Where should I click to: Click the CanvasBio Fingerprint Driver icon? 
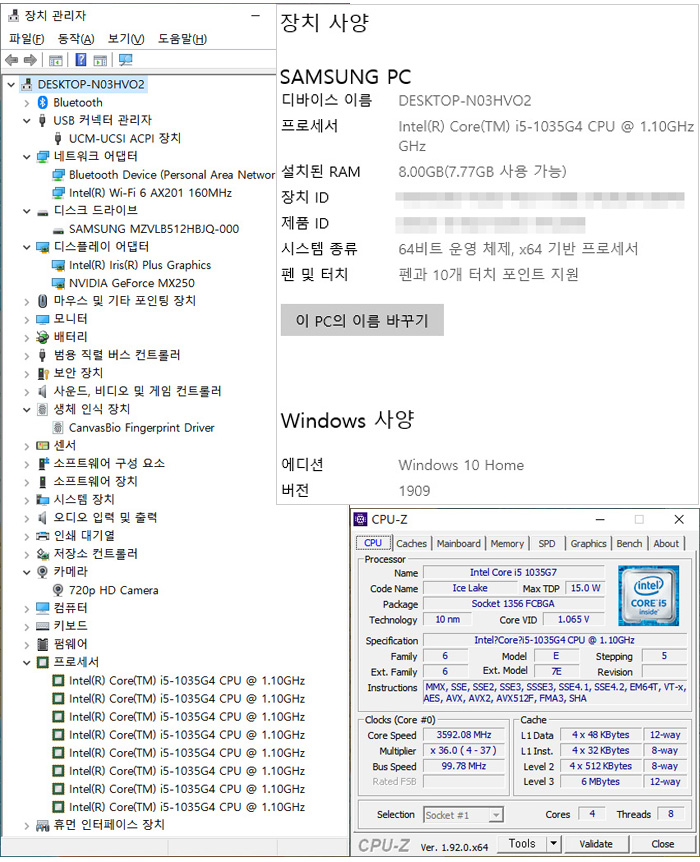pyautogui.click(x=58, y=427)
